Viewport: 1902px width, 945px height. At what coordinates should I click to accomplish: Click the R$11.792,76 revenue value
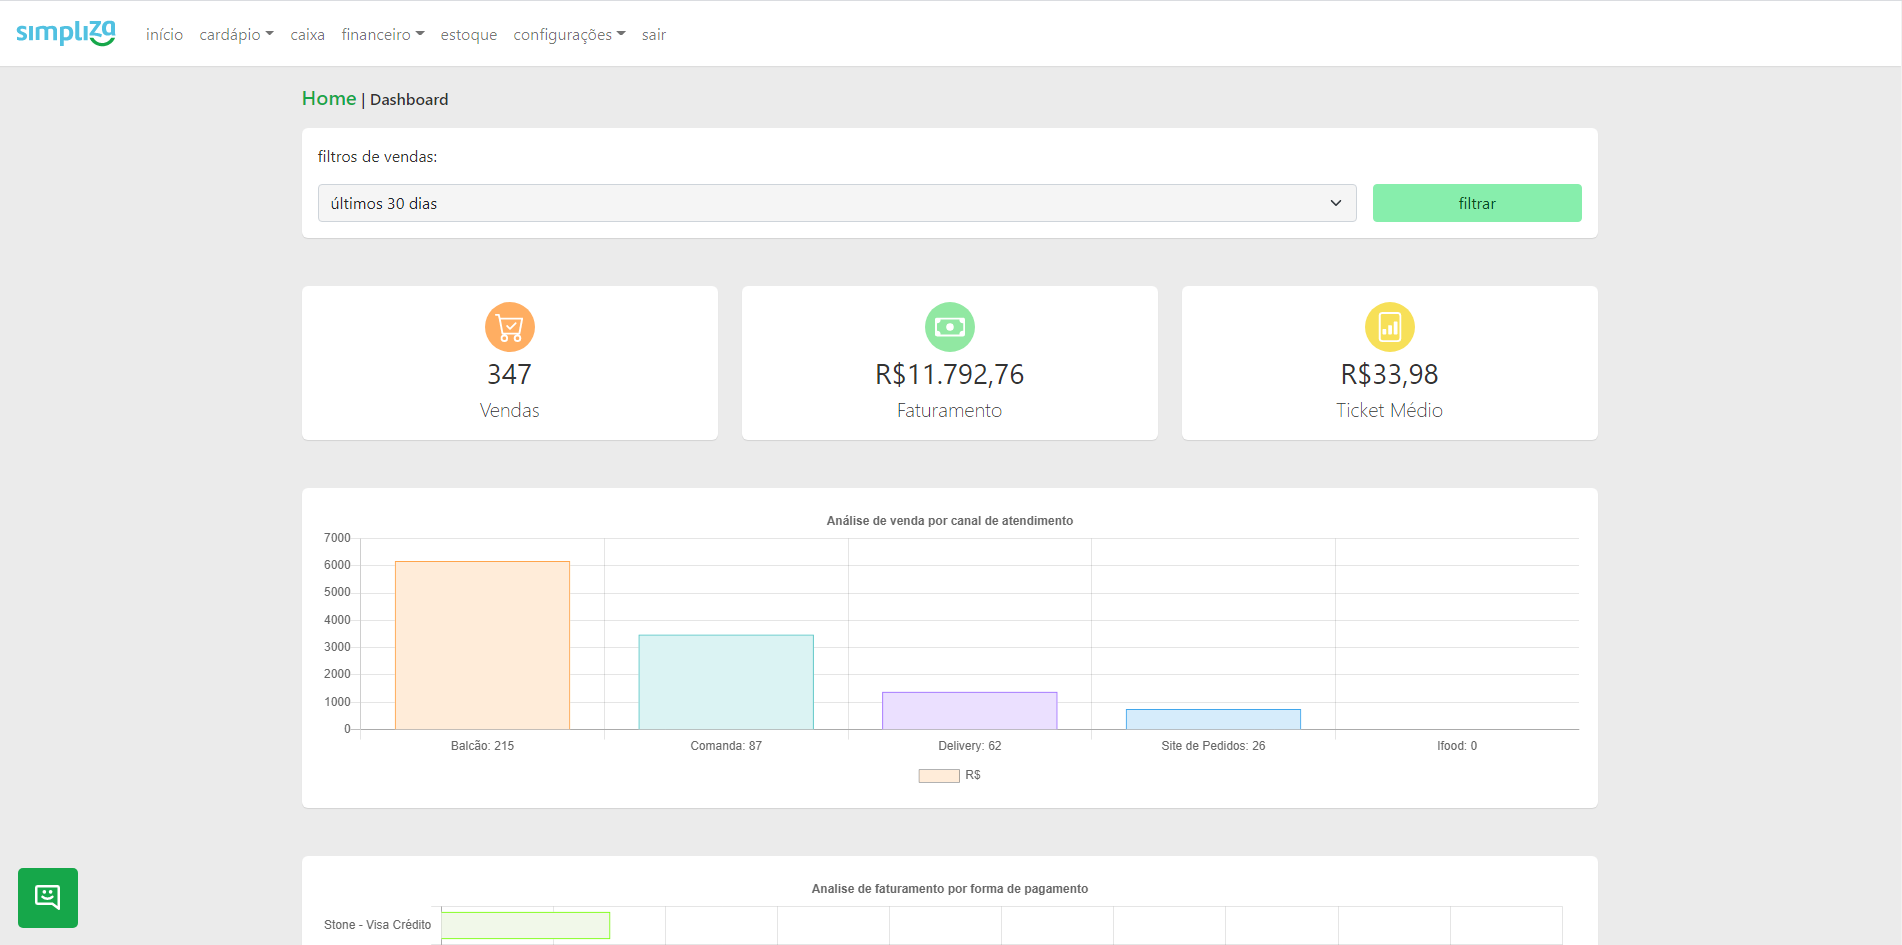950,374
